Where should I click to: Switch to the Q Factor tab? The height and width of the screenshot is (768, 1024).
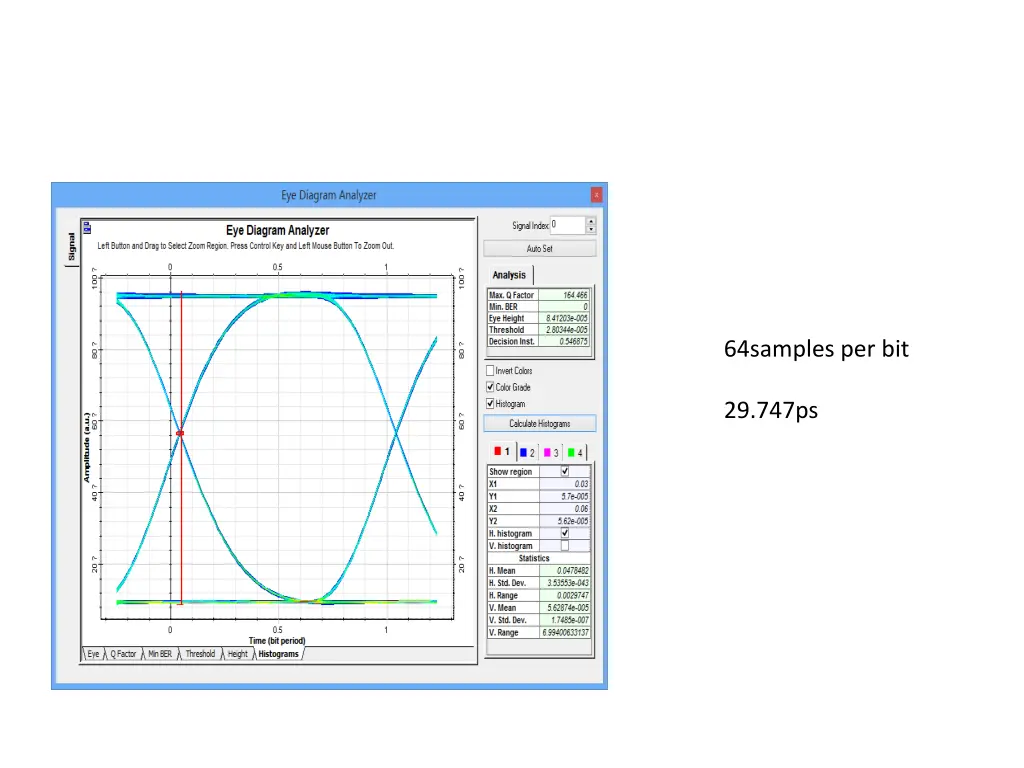[123, 654]
